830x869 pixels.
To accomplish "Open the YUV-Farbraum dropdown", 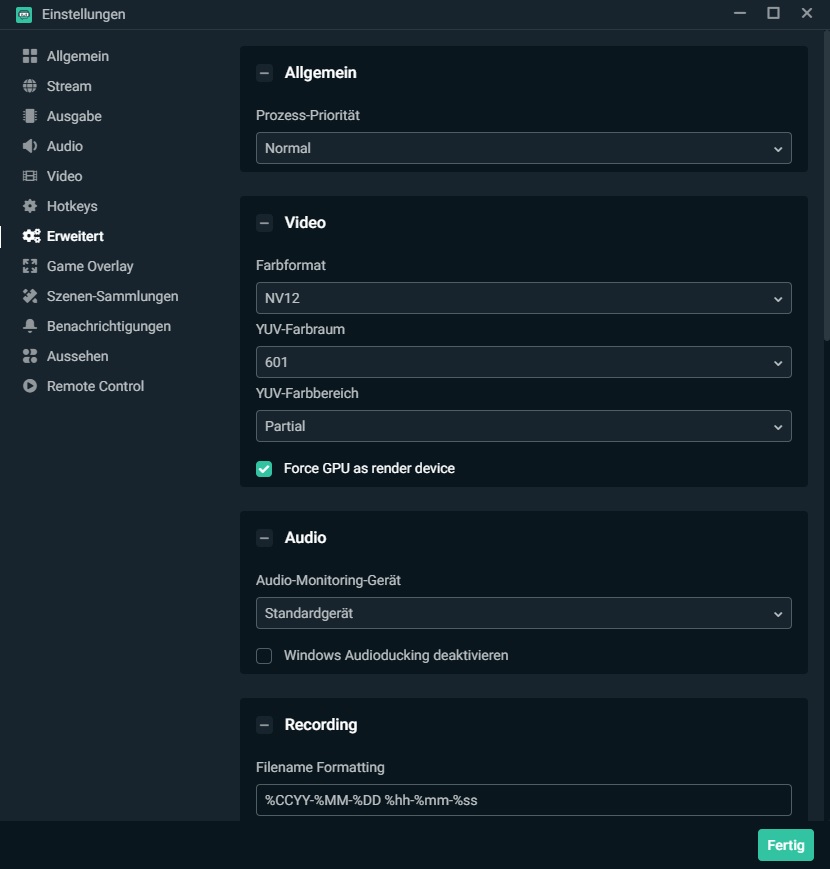I will [523, 362].
